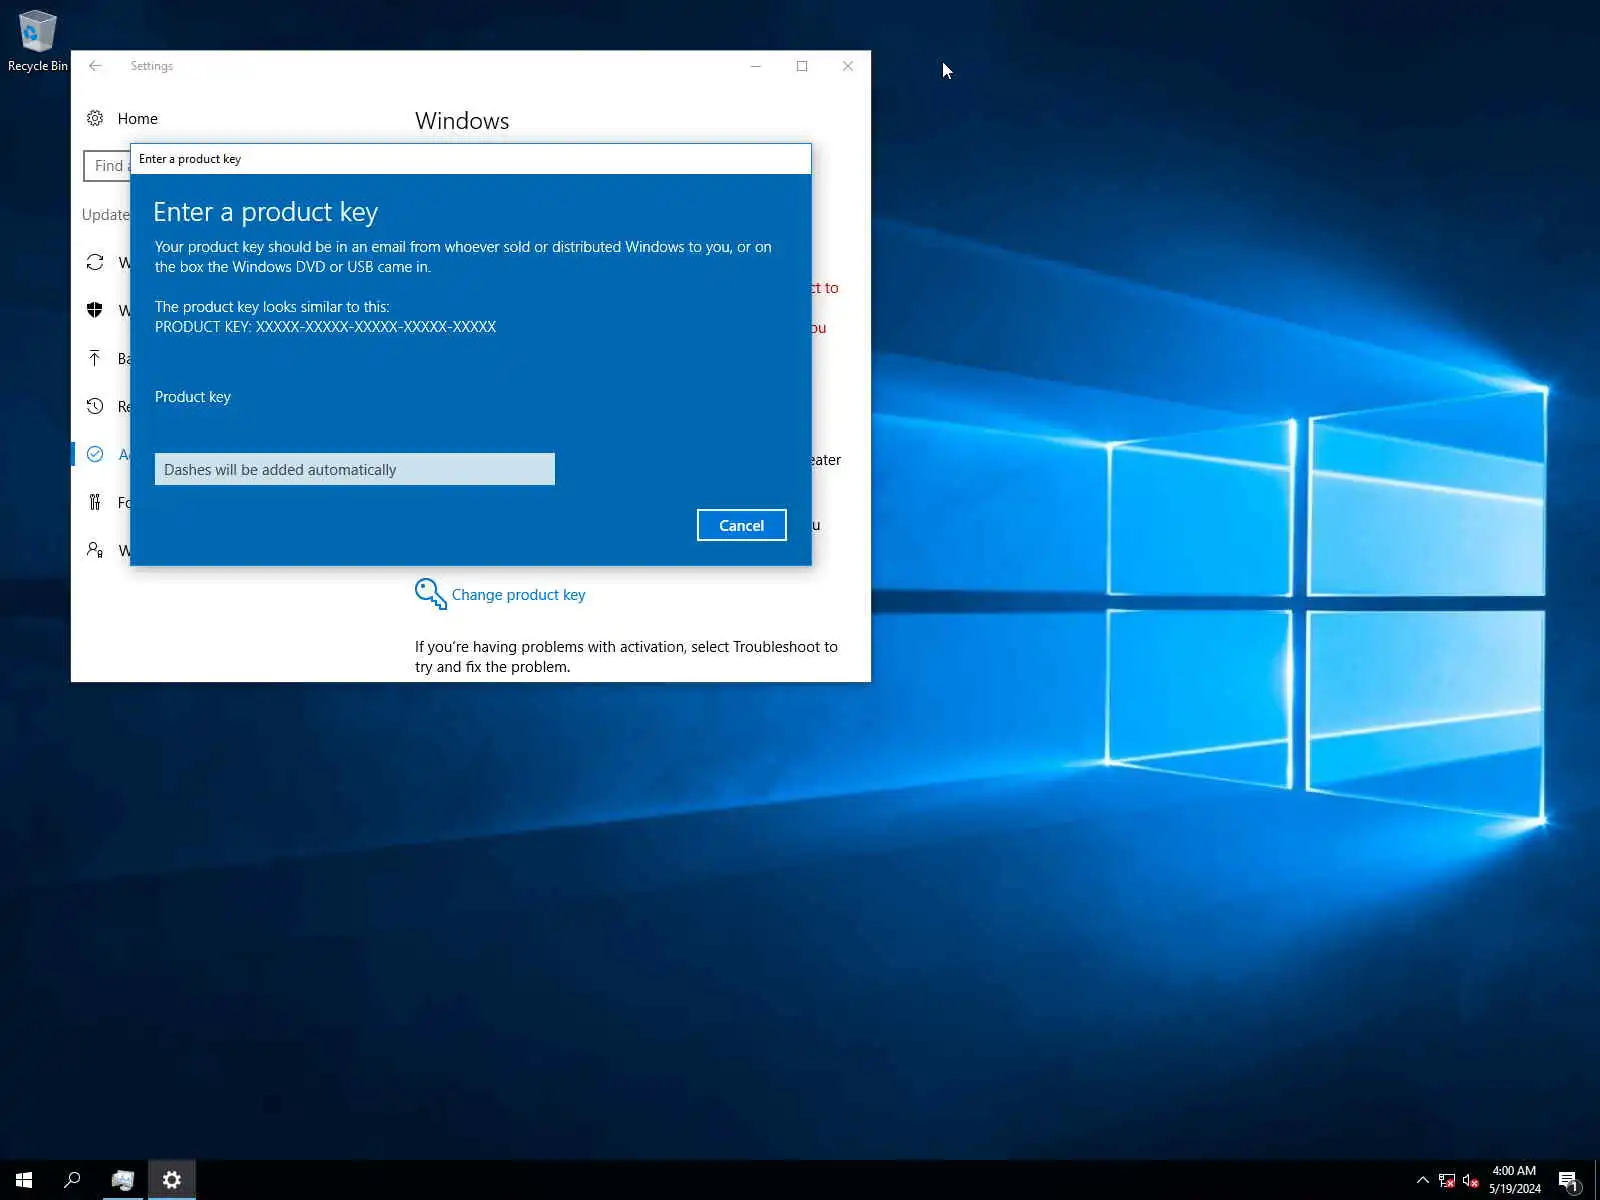The width and height of the screenshot is (1600, 1200).
Task: Click the 'PRODUCT KEY: XXXXX-XXXXX' example text
Action: [x=325, y=327]
